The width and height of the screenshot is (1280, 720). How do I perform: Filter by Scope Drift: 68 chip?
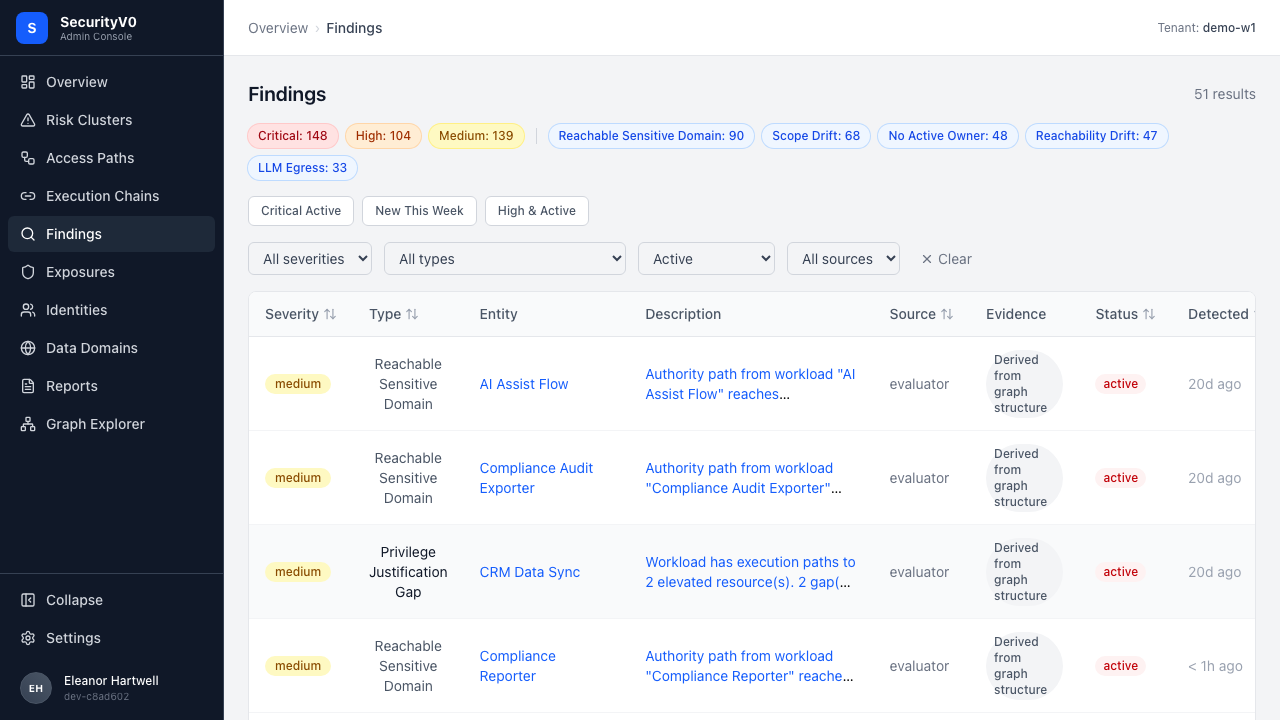[816, 136]
